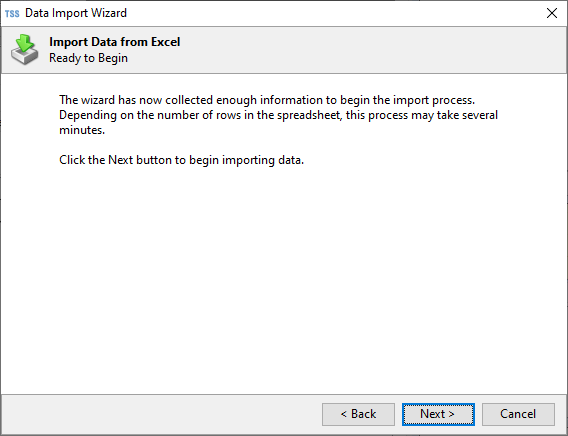This screenshot has height=436, width=568.
Task: Start the import with Next button
Action: point(438,414)
